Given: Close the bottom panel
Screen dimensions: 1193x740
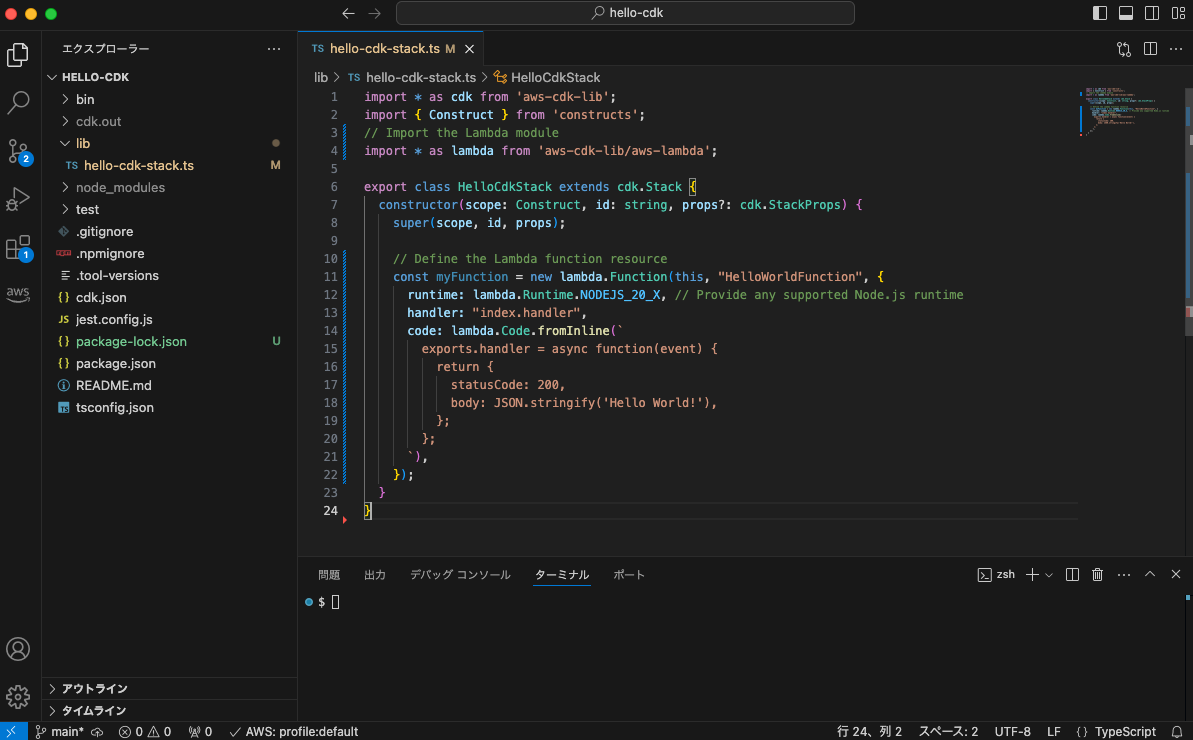Looking at the screenshot, I should click(x=1176, y=574).
